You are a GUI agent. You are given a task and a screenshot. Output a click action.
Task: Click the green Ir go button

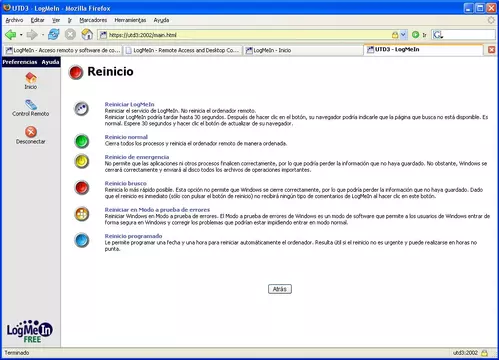pyautogui.click(x=419, y=34)
